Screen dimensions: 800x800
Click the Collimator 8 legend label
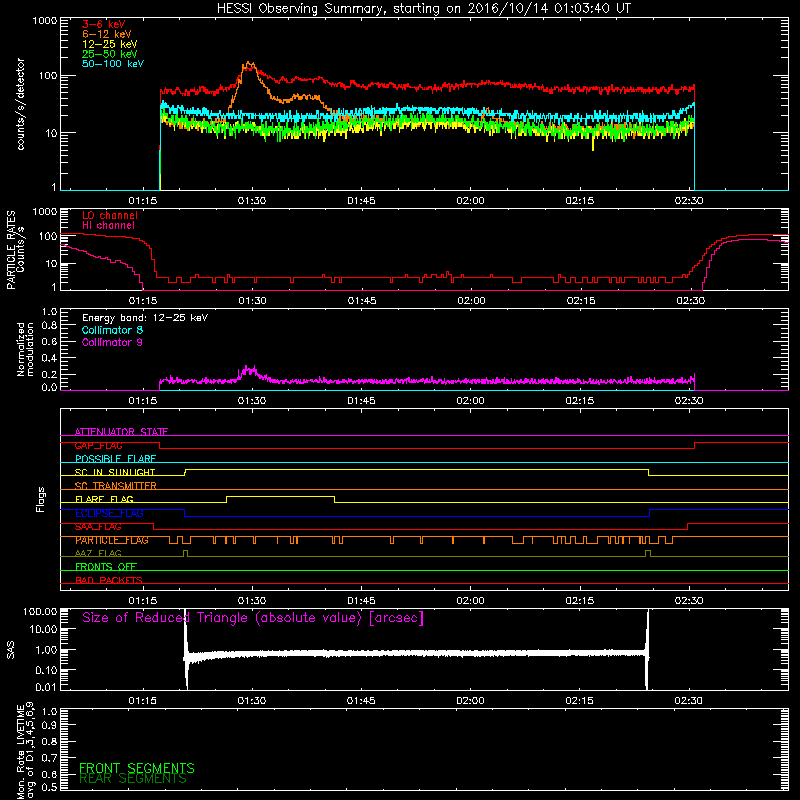(112, 330)
